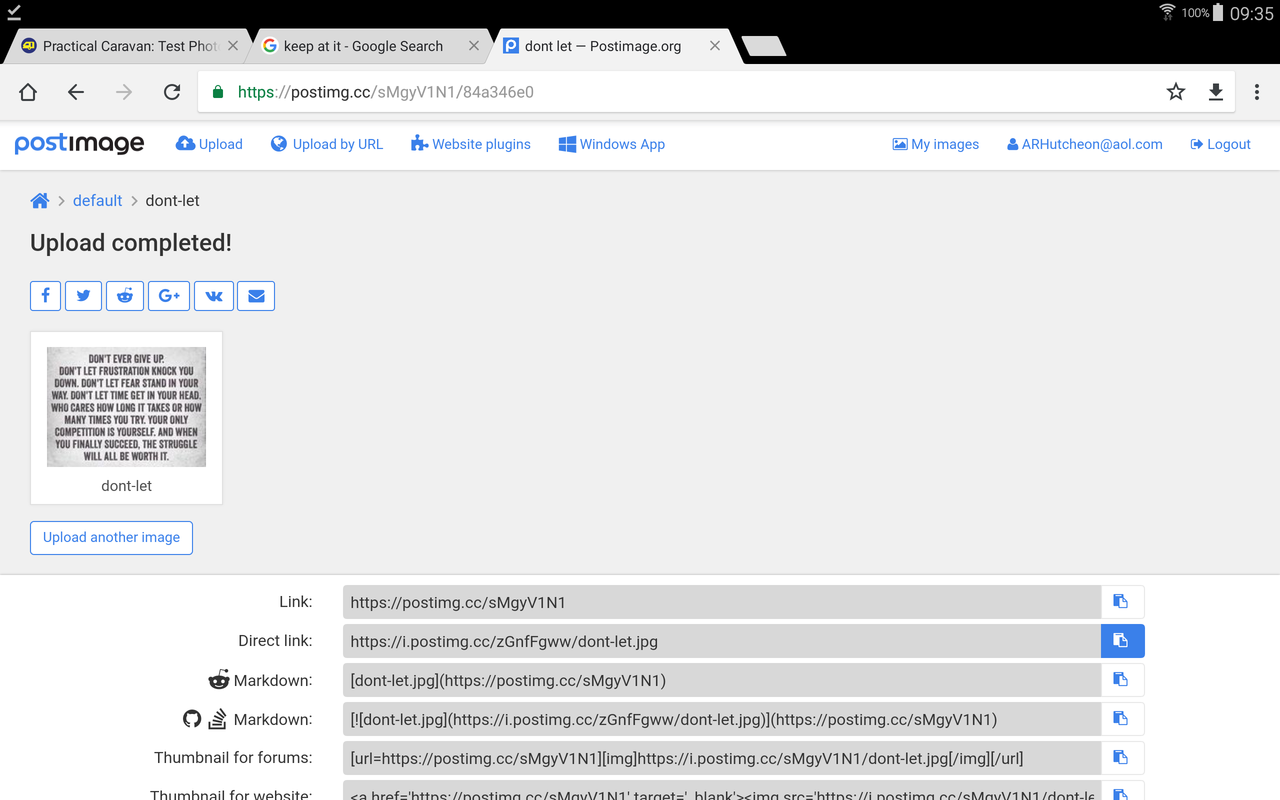1280x800 pixels.
Task: Copy Reddit Markdown code to clipboard
Action: [x=1122, y=680]
